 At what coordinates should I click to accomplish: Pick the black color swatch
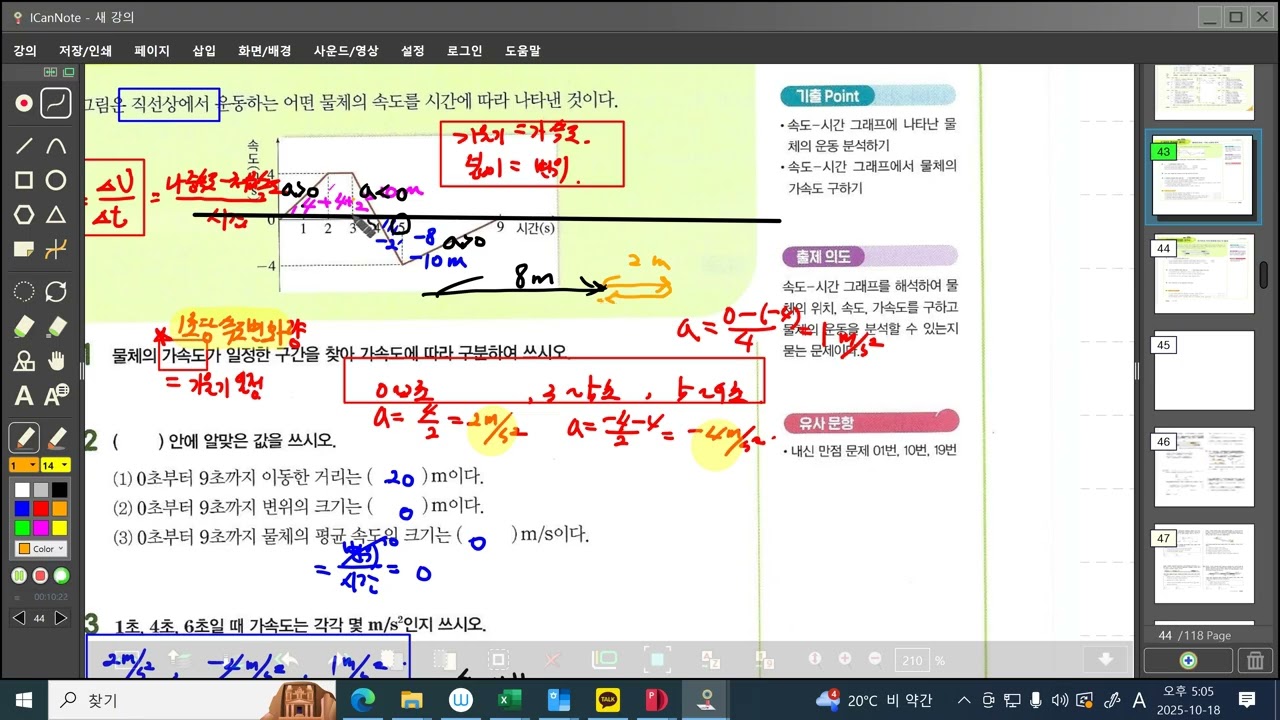pos(60,490)
